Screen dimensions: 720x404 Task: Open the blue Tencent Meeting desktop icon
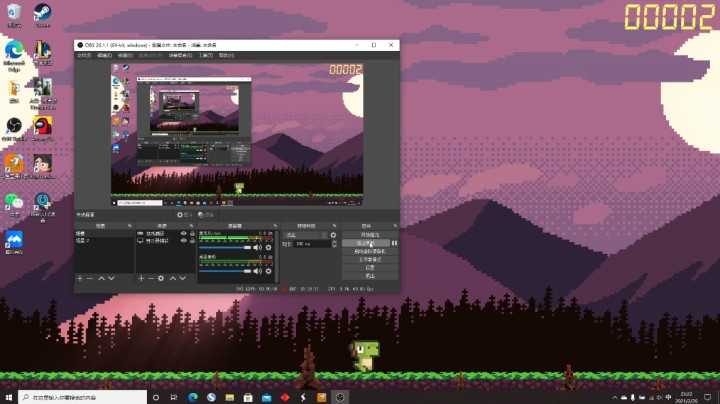[14, 242]
